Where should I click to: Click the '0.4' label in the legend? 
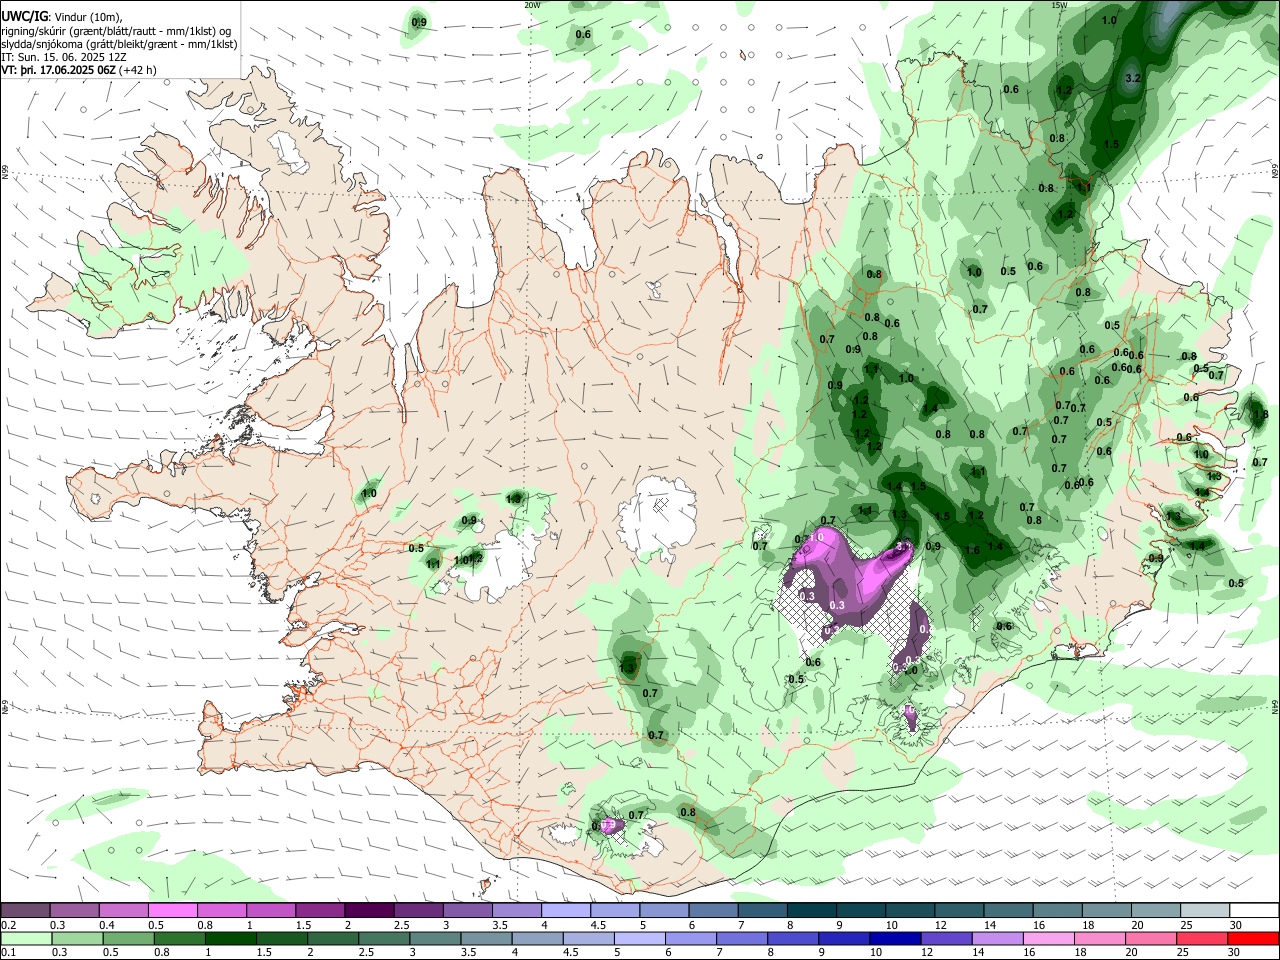[106, 925]
